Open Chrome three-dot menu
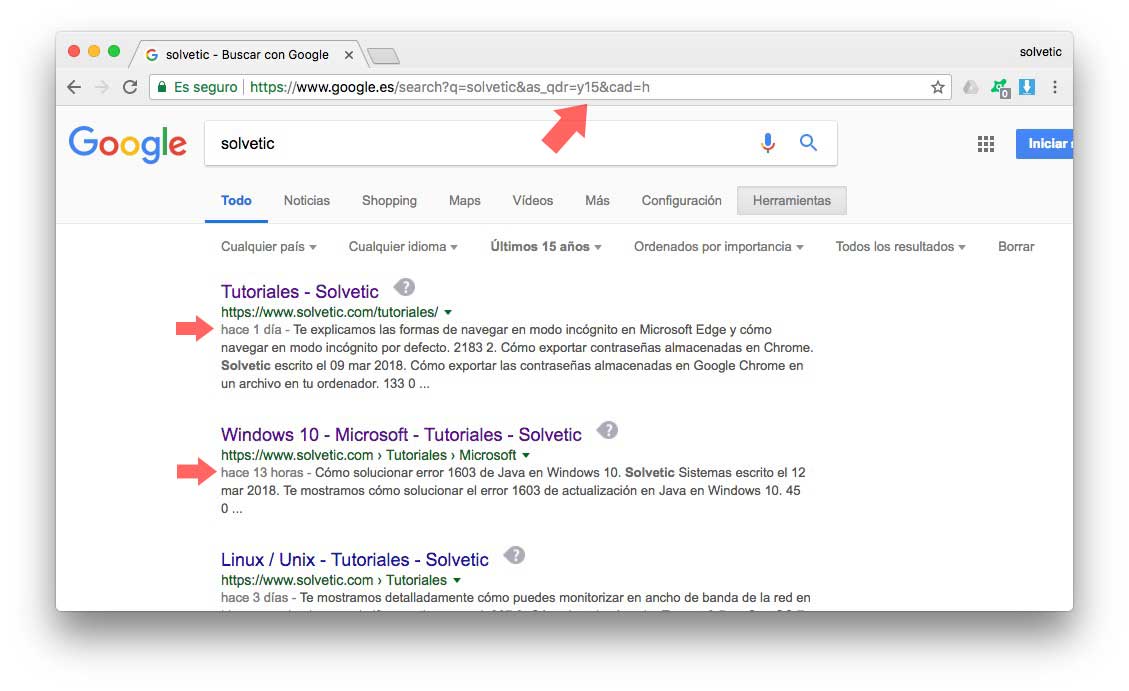This screenshot has width=1129, height=691. [x=1055, y=87]
